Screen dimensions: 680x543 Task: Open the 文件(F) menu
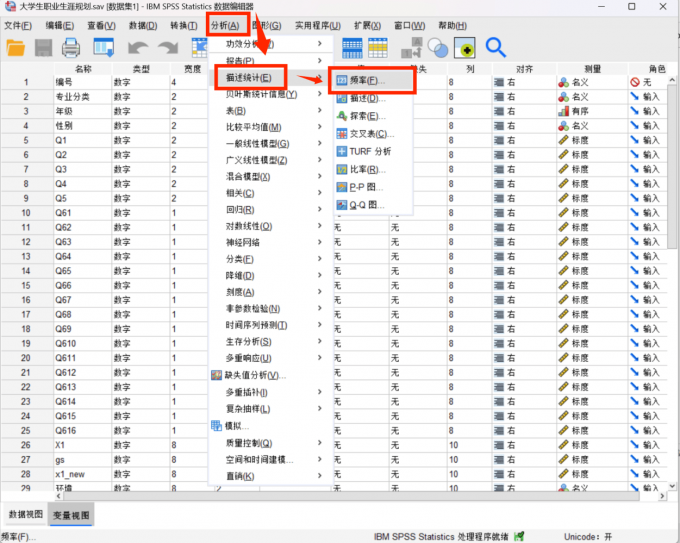pyautogui.click(x=18, y=26)
